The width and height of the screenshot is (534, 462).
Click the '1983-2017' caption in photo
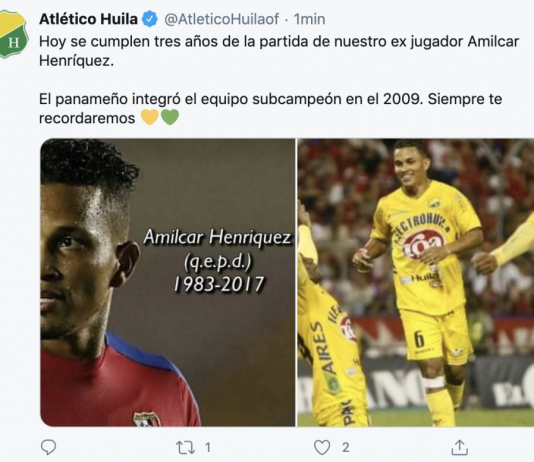(219, 284)
